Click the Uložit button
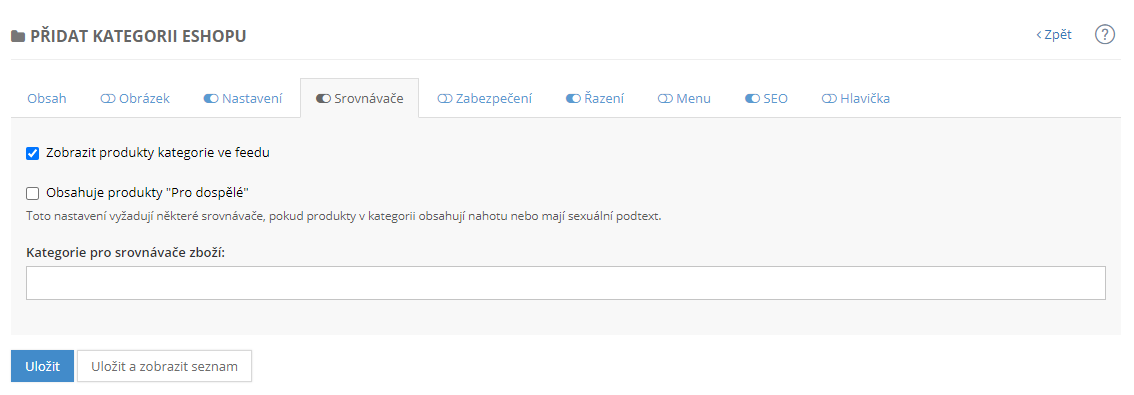Screen dimensions: 1134x395 click(42, 366)
